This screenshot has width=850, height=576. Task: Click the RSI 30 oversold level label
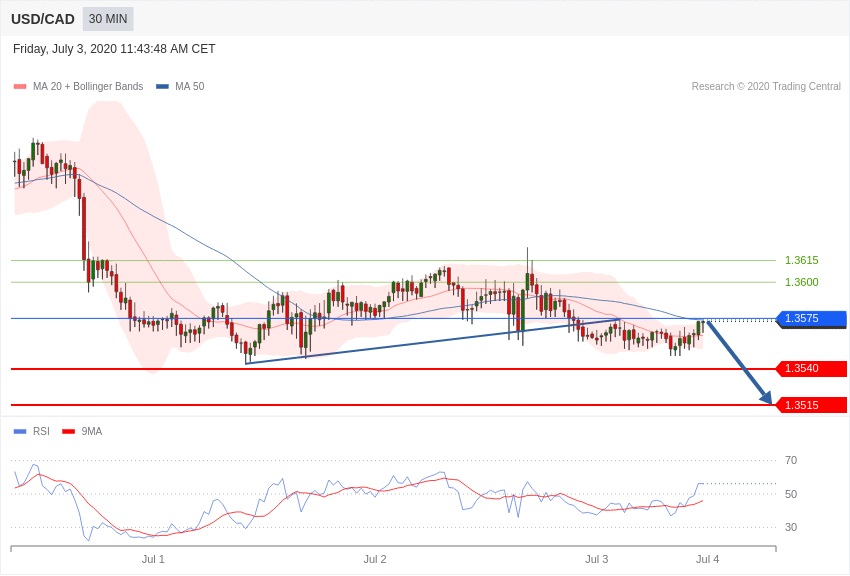pos(791,527)
